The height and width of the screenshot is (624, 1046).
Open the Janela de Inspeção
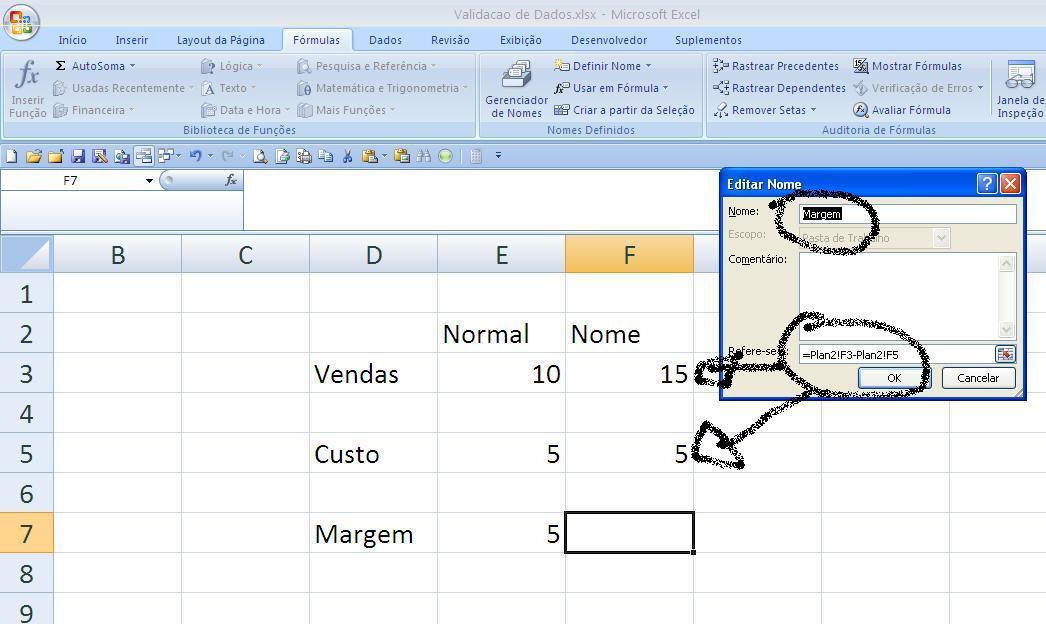[1019, 88]
